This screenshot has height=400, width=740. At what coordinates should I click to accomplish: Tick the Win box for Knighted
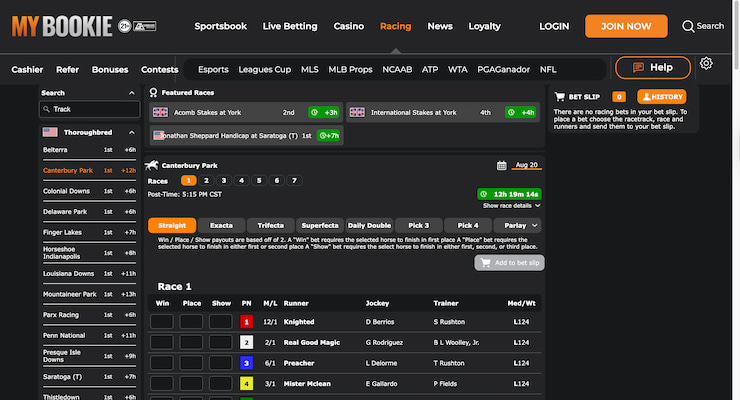[162, 322]
